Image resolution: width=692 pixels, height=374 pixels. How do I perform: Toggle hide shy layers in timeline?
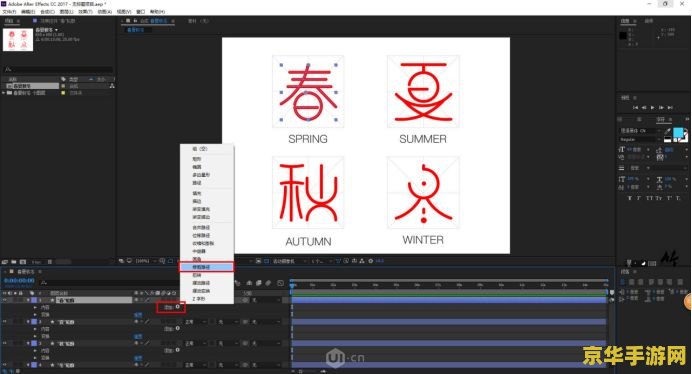pos(249,283)
